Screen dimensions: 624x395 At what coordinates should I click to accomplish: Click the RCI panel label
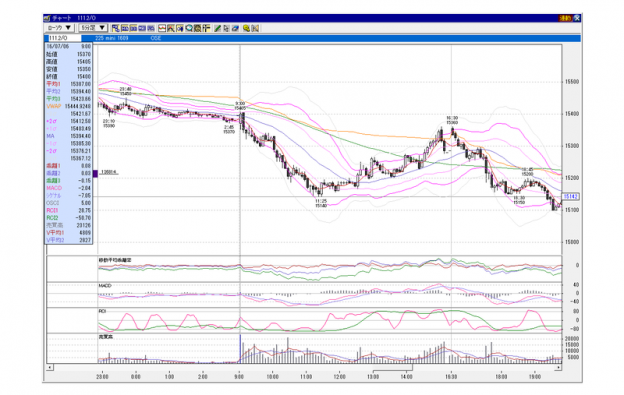click(x=102, y=311)
